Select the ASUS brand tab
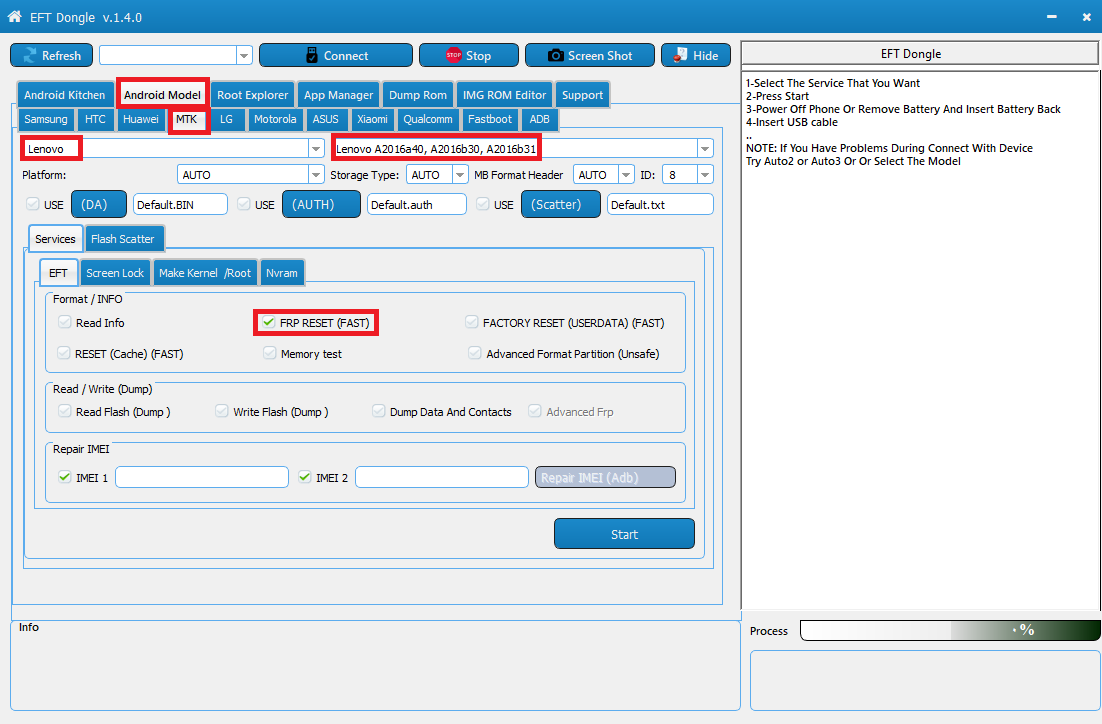The image size is (1102, 724). click(x=325, y=119)
